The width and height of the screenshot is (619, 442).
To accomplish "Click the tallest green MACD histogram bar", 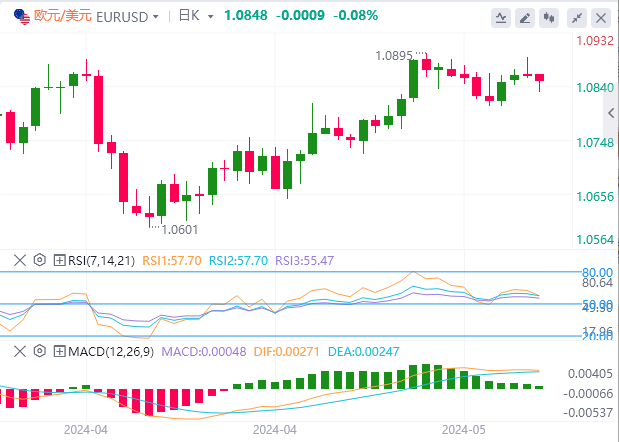I will pos(426,376).
